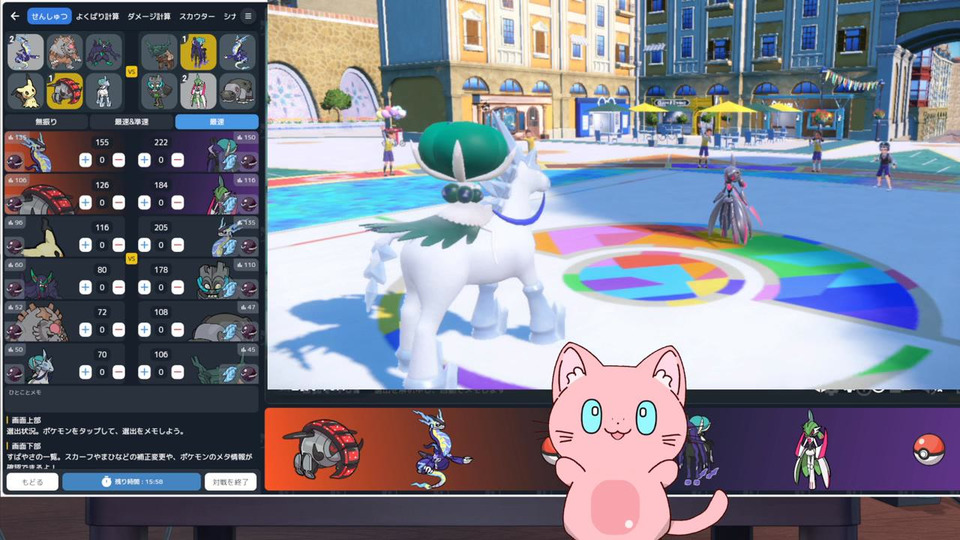Click the dark orb icon beside my Iron Treads
Viewport: 960px width, 540px height.
coord(15,204)
